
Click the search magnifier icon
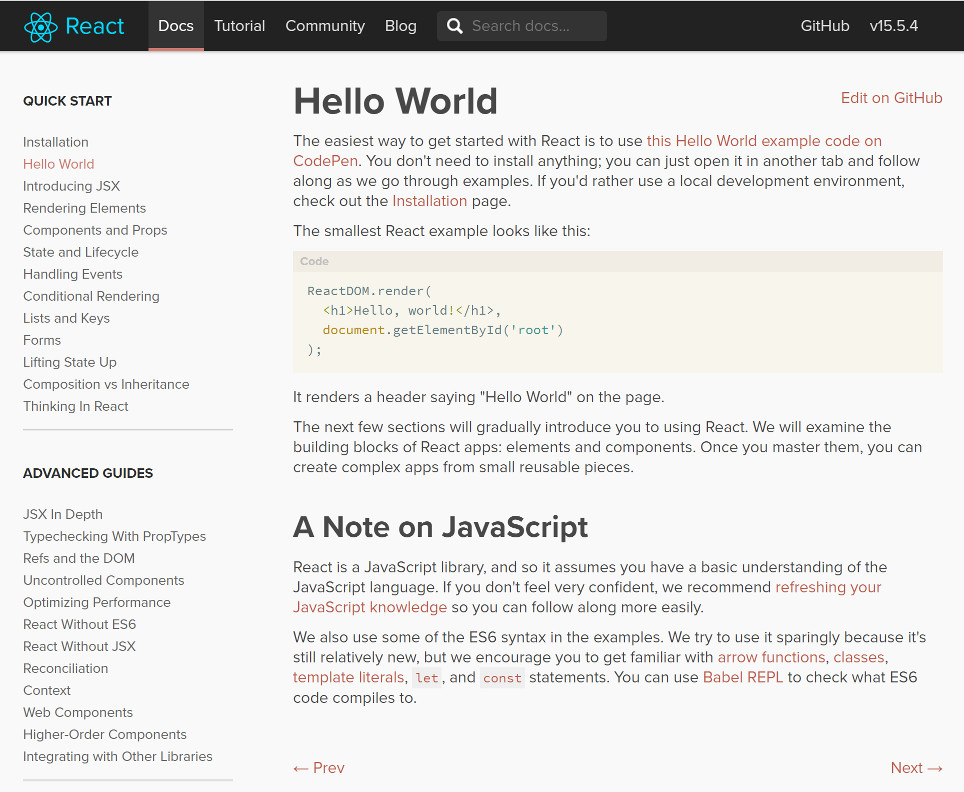[x=454, y=26]
